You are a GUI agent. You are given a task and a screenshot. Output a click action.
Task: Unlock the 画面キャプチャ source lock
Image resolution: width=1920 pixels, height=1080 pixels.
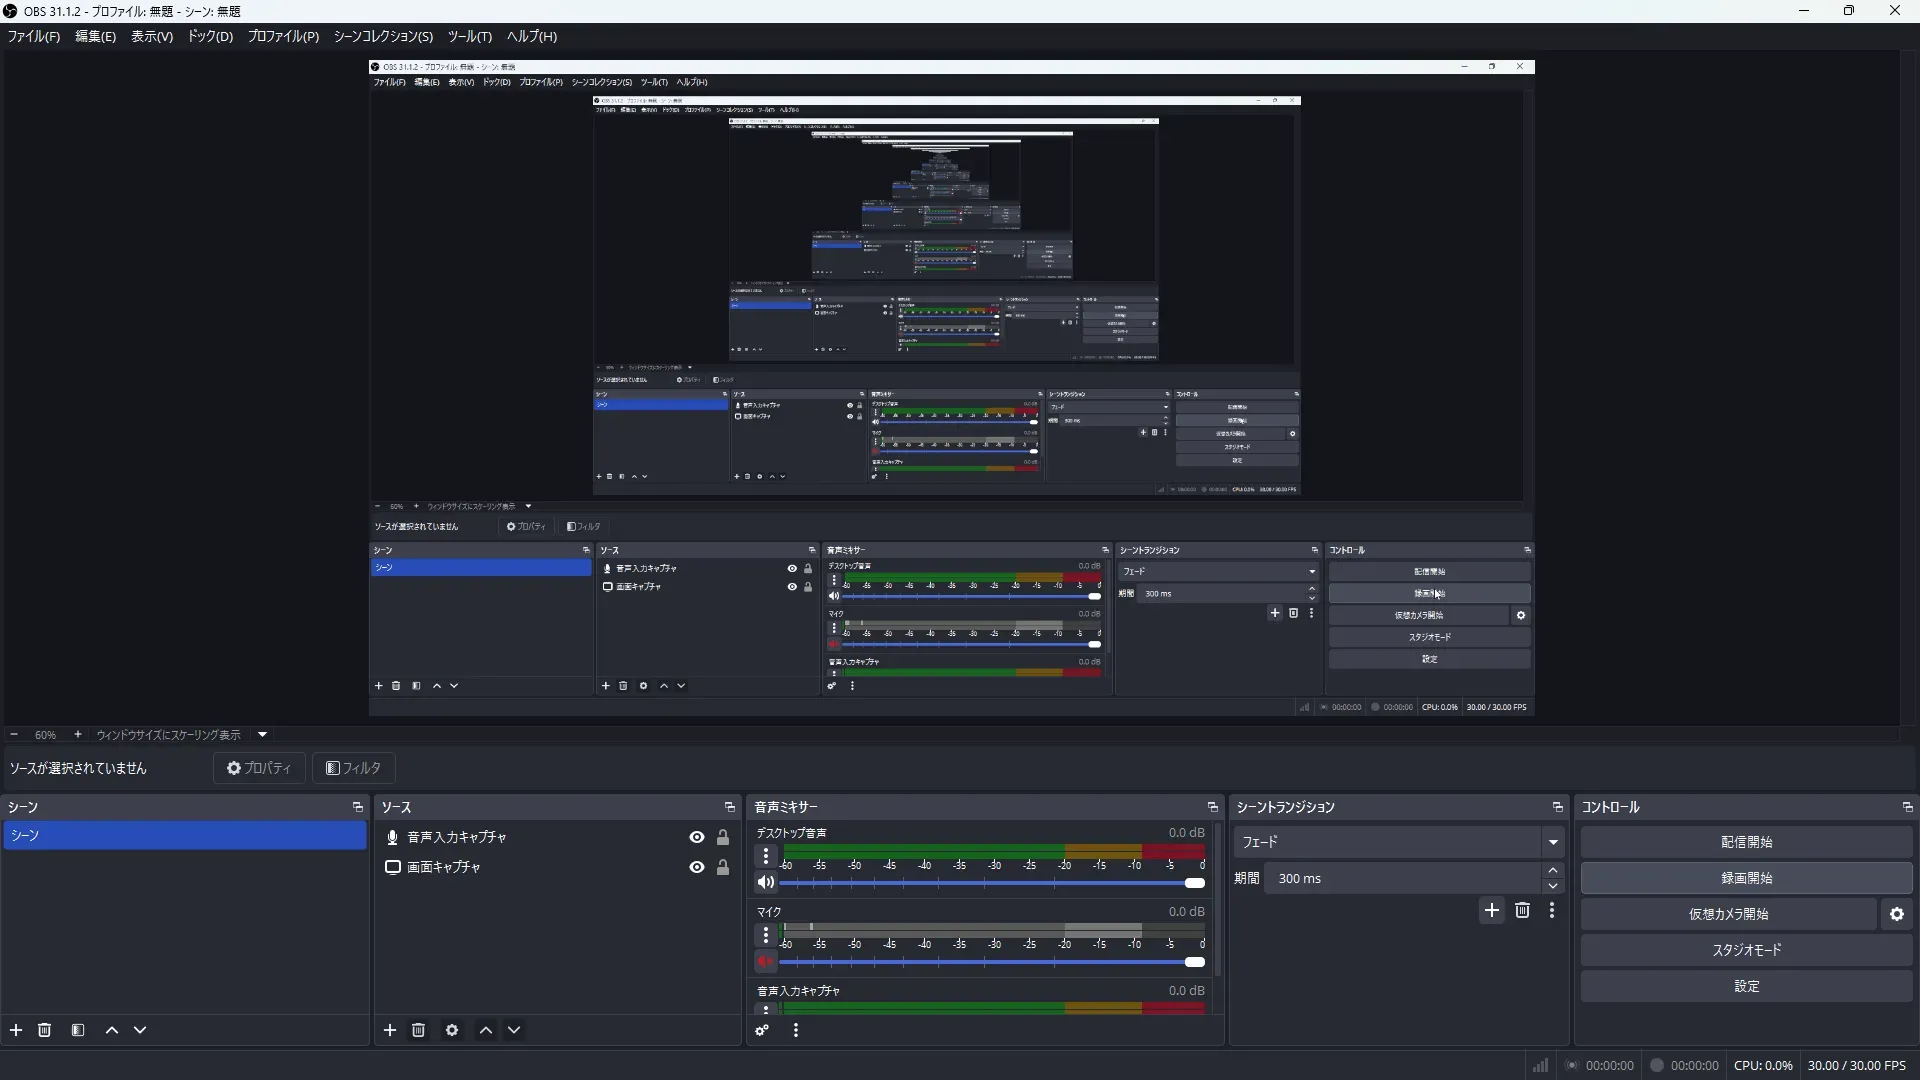tap(723, 867)
